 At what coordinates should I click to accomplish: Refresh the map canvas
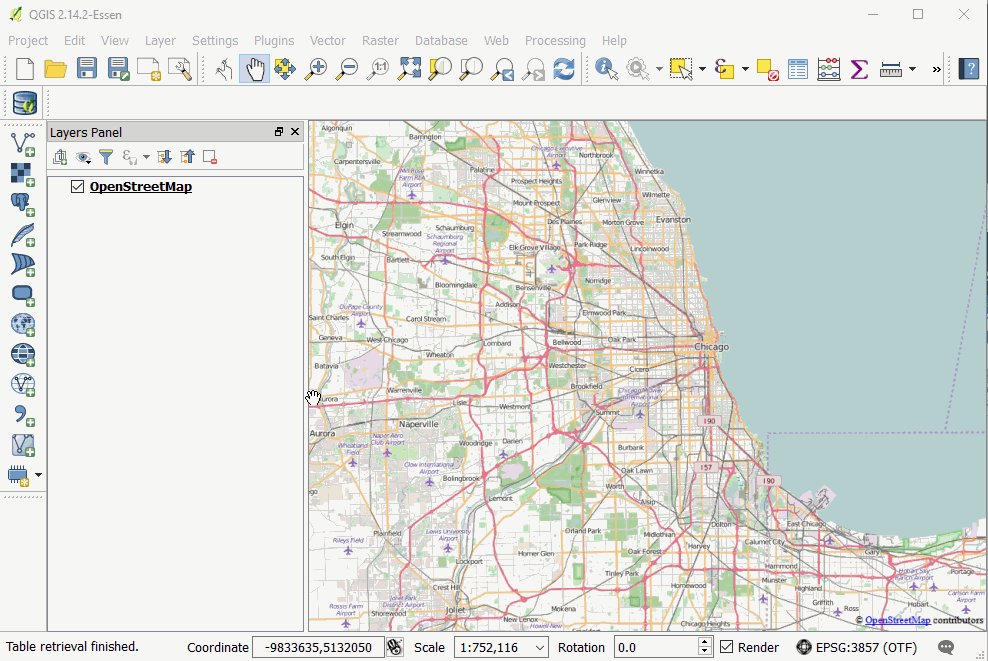pos(564,68)
